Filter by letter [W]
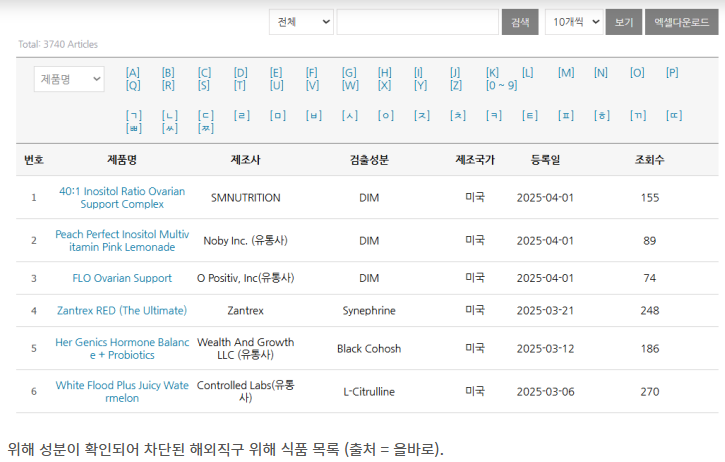 tap(350, 86)
